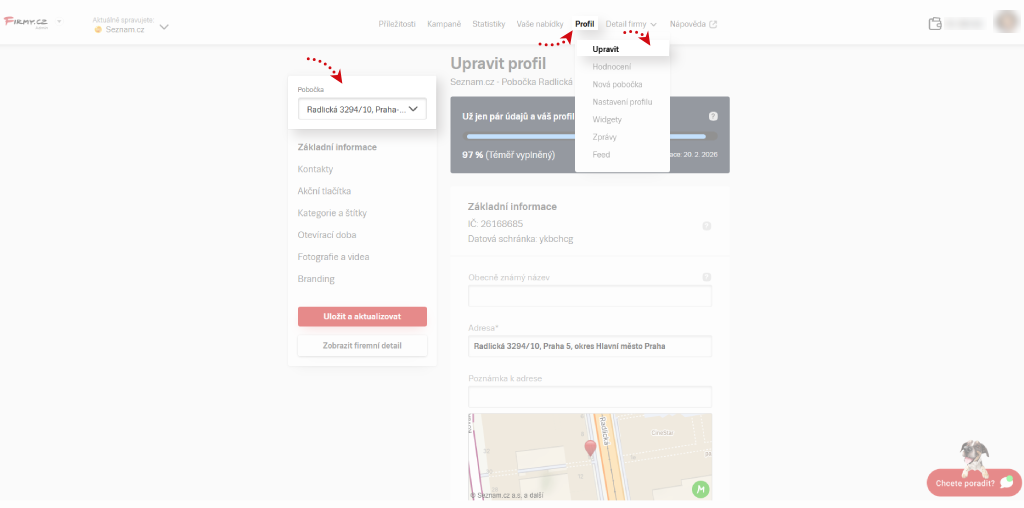1024x508 pixels.
Task: Click help icon next to Obecně známý název
Action: coord(706,277)
